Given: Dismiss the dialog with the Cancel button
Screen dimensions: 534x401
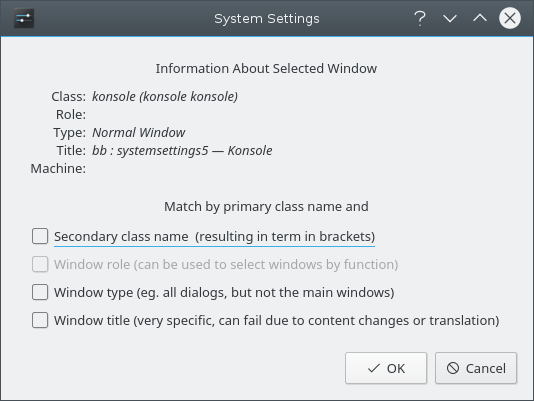Looking at the screenshot, I should coord(476,368).
